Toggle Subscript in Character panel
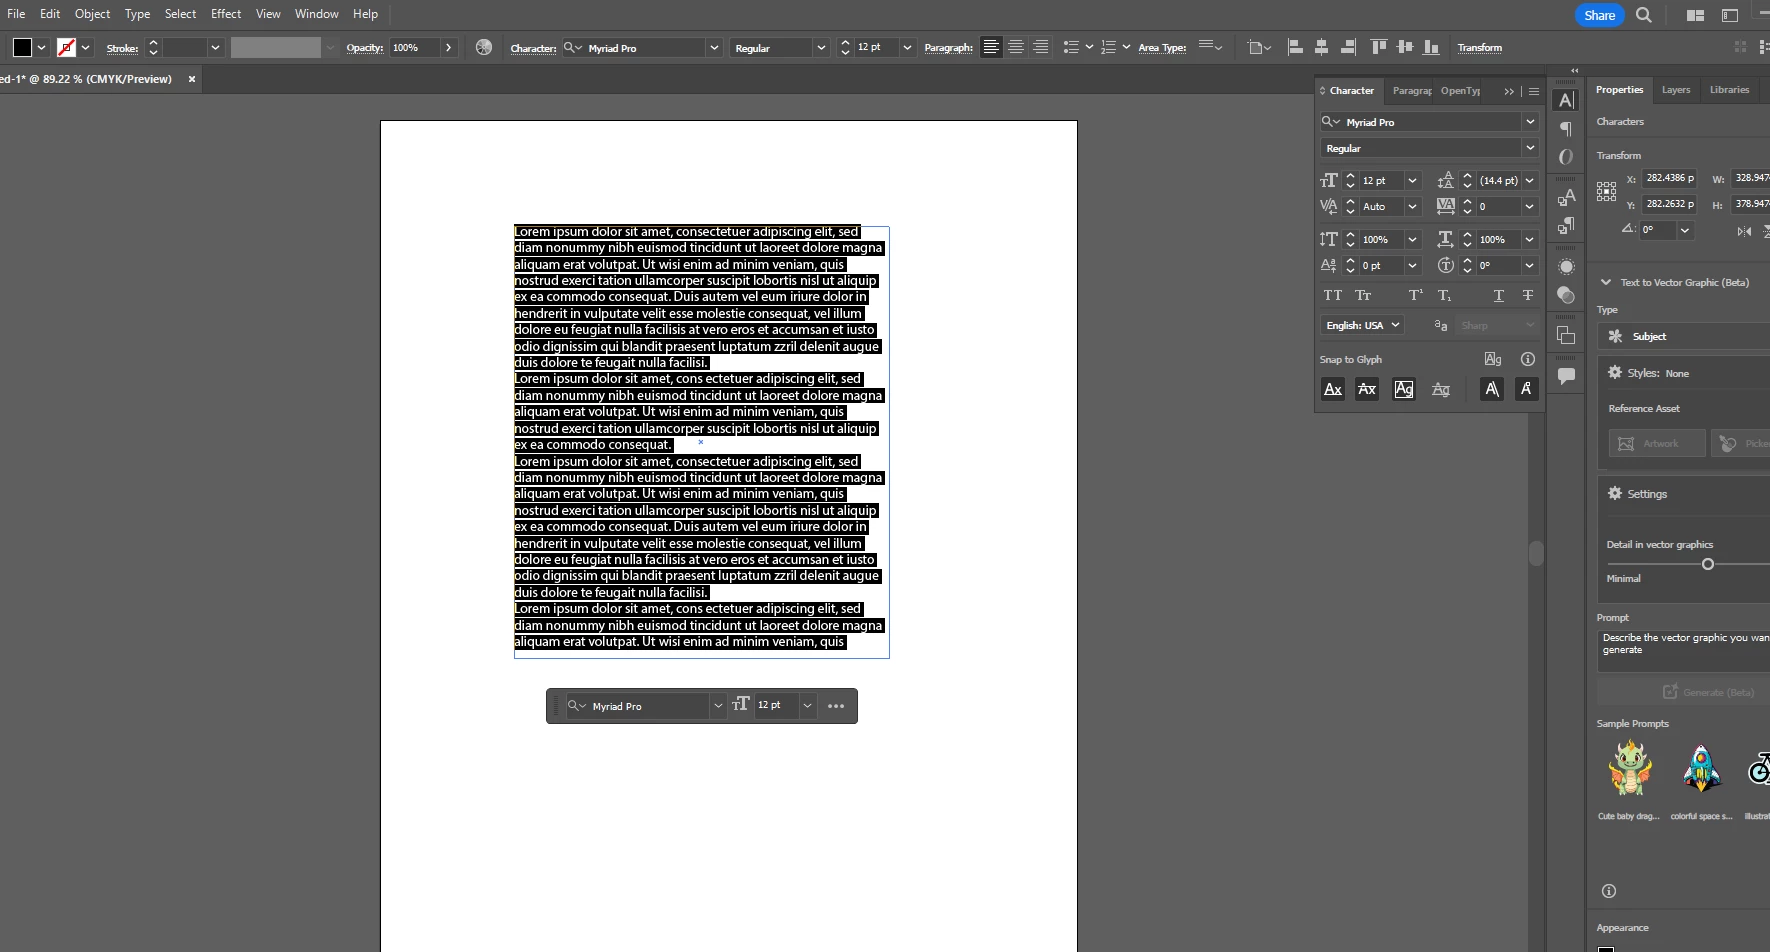Screen dimensions: 1770x952 coord(1444,295)
